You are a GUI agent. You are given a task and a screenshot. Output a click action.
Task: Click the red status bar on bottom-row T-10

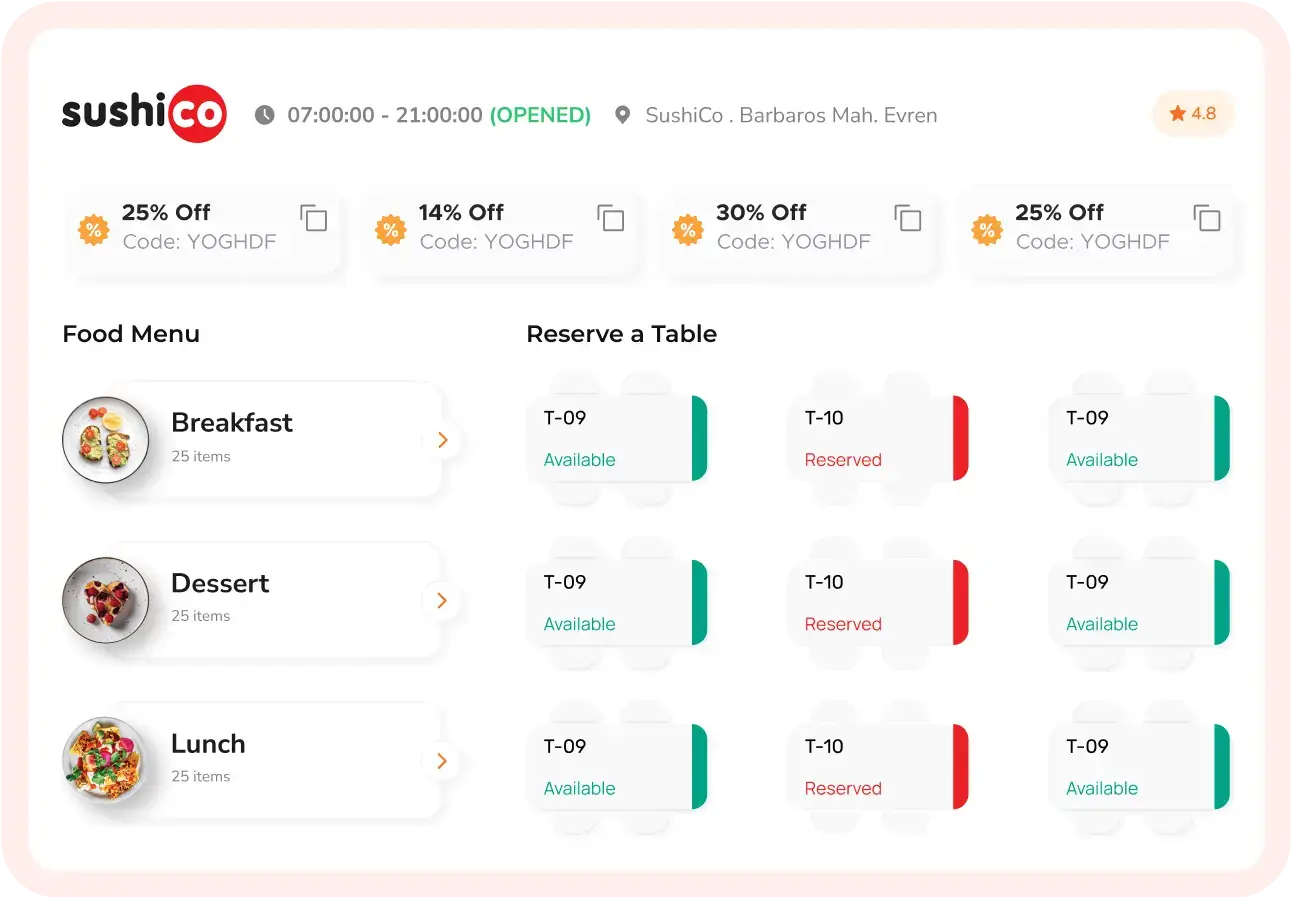pyautogui.click(x=960, y=766)
